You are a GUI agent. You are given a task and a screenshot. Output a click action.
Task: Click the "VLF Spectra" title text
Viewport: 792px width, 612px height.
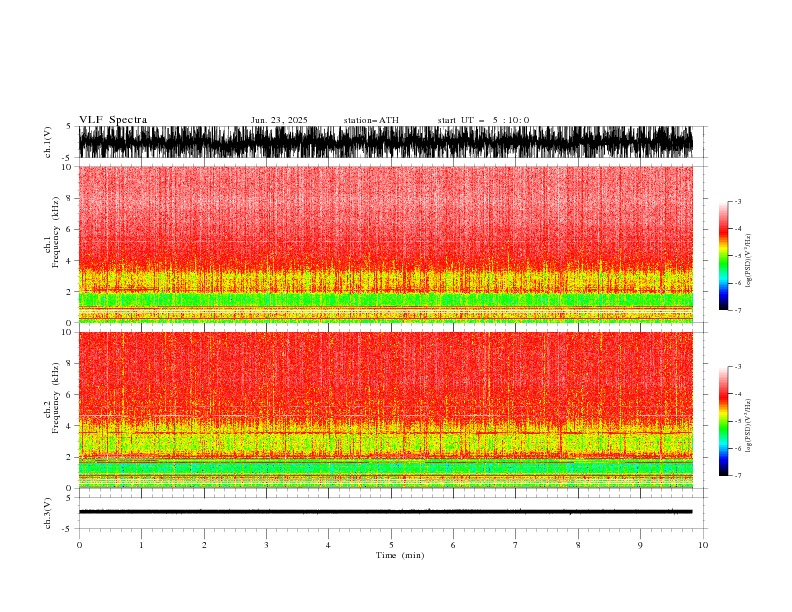click(113, 120)
